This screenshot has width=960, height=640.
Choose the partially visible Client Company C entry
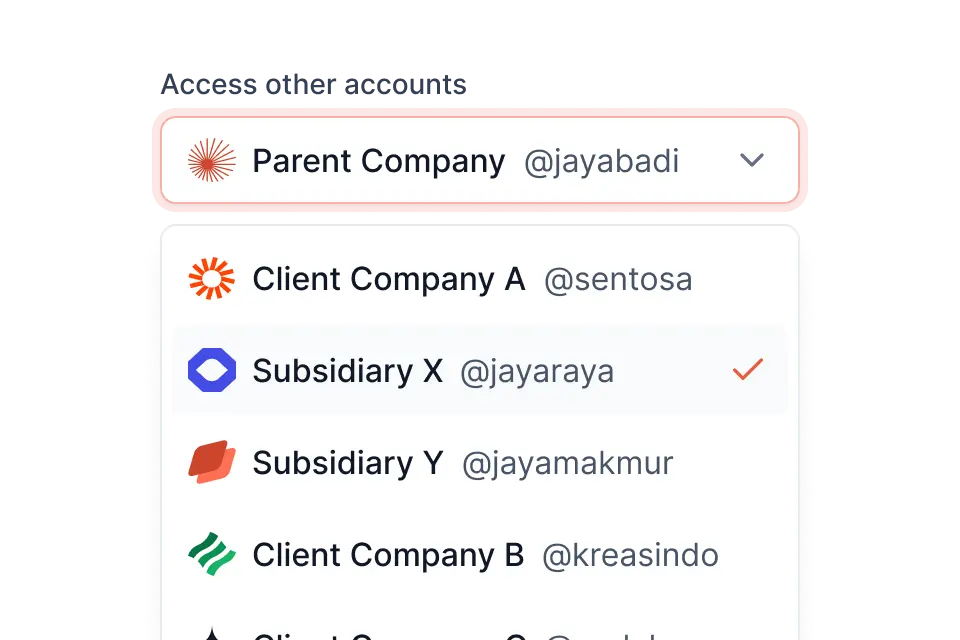tap(420, 632)
